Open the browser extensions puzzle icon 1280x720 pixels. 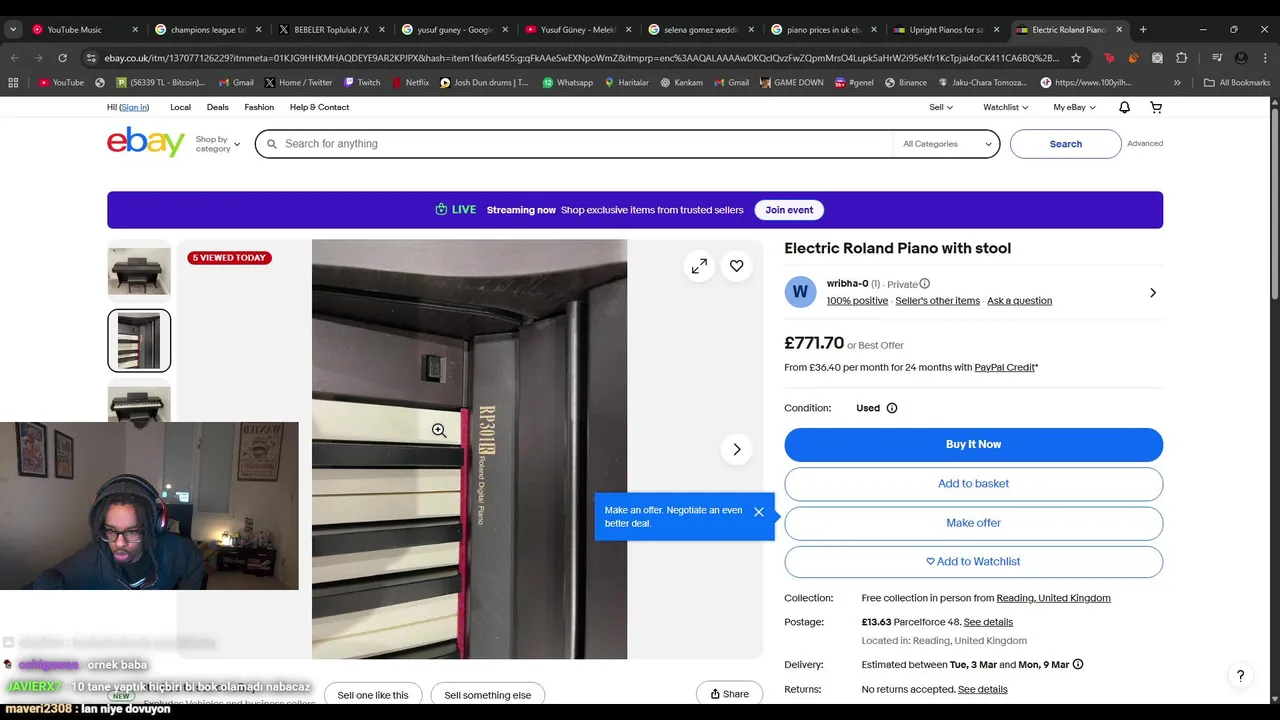tap(1182, 58)
